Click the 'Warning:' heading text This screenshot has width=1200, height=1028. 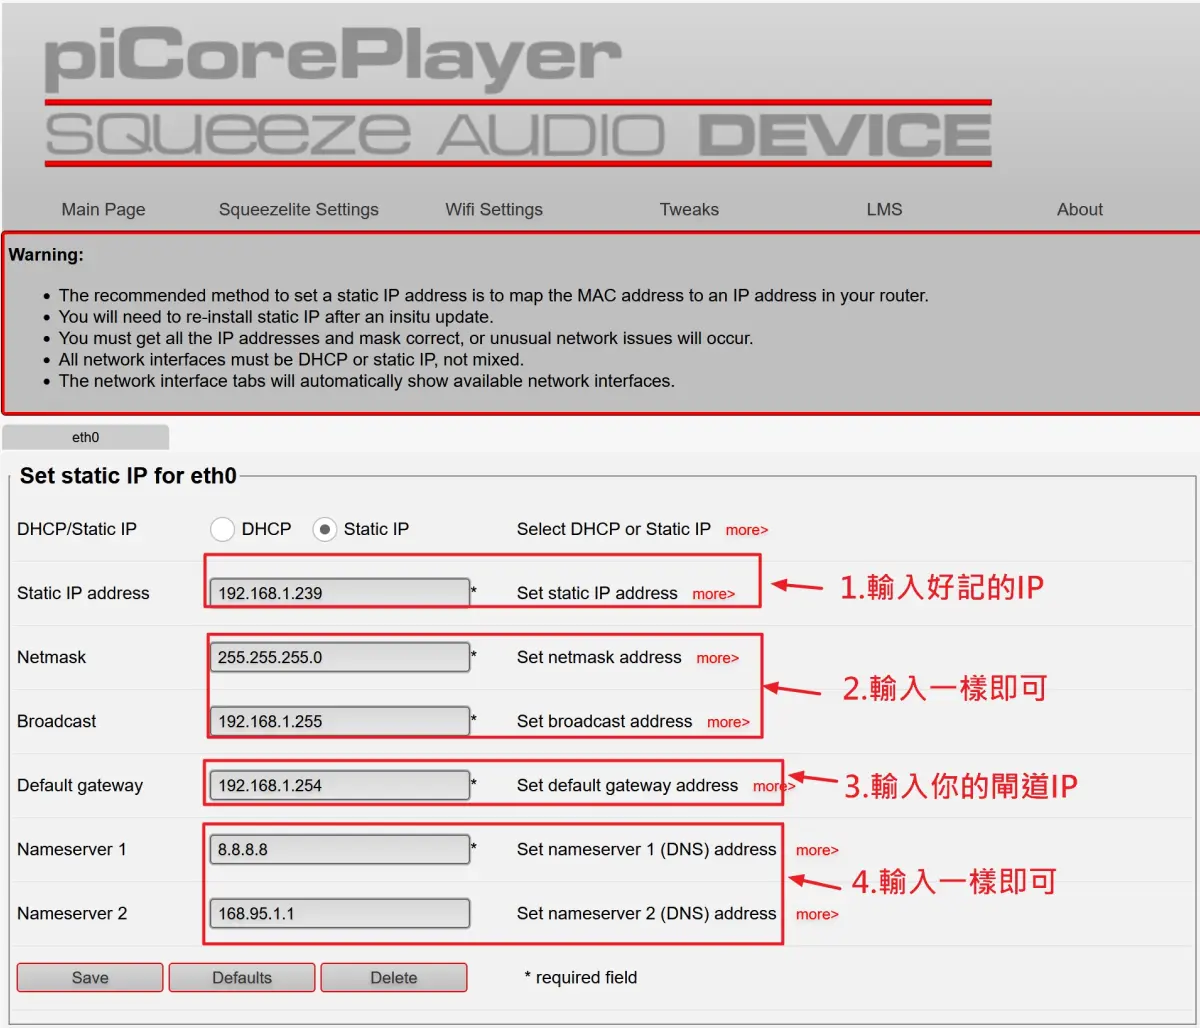pos(46,255)
